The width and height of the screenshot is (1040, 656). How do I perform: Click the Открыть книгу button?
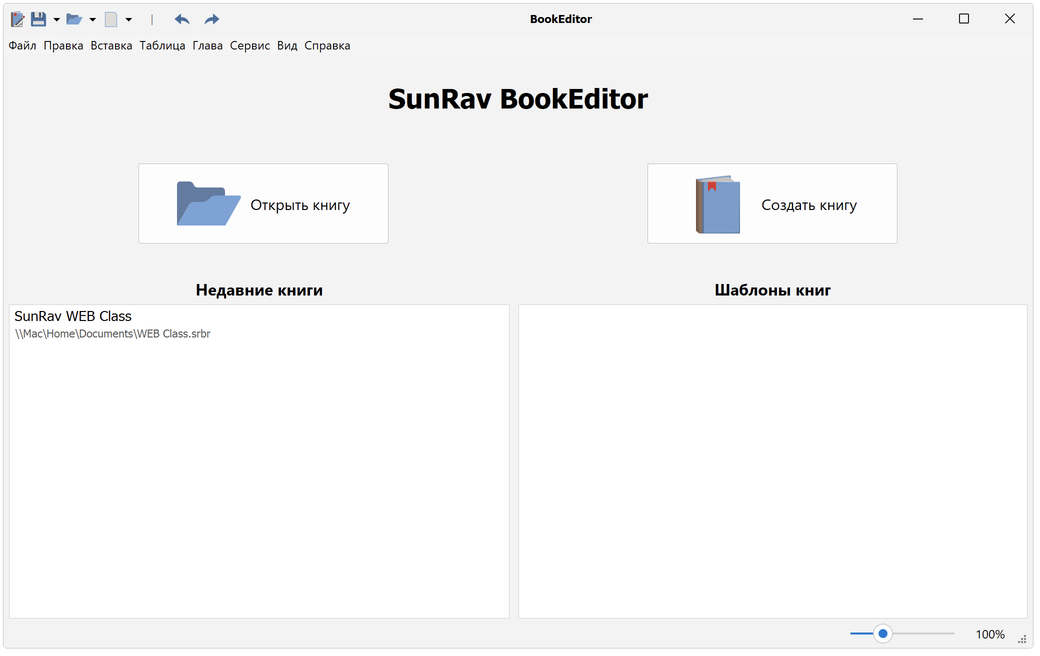(263, 204)
